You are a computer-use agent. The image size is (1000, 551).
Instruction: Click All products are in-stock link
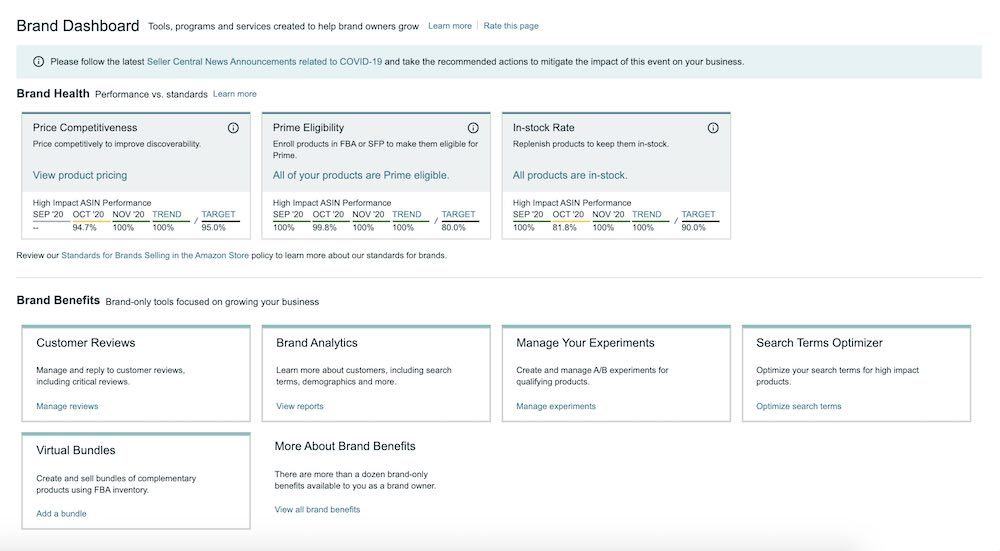pos(570,175)
